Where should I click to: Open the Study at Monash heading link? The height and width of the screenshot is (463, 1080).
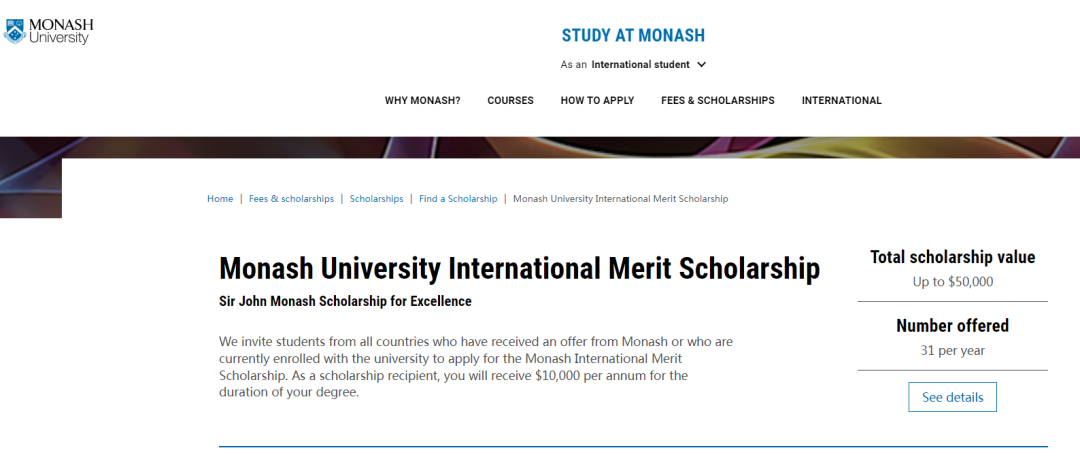[633, 35]
